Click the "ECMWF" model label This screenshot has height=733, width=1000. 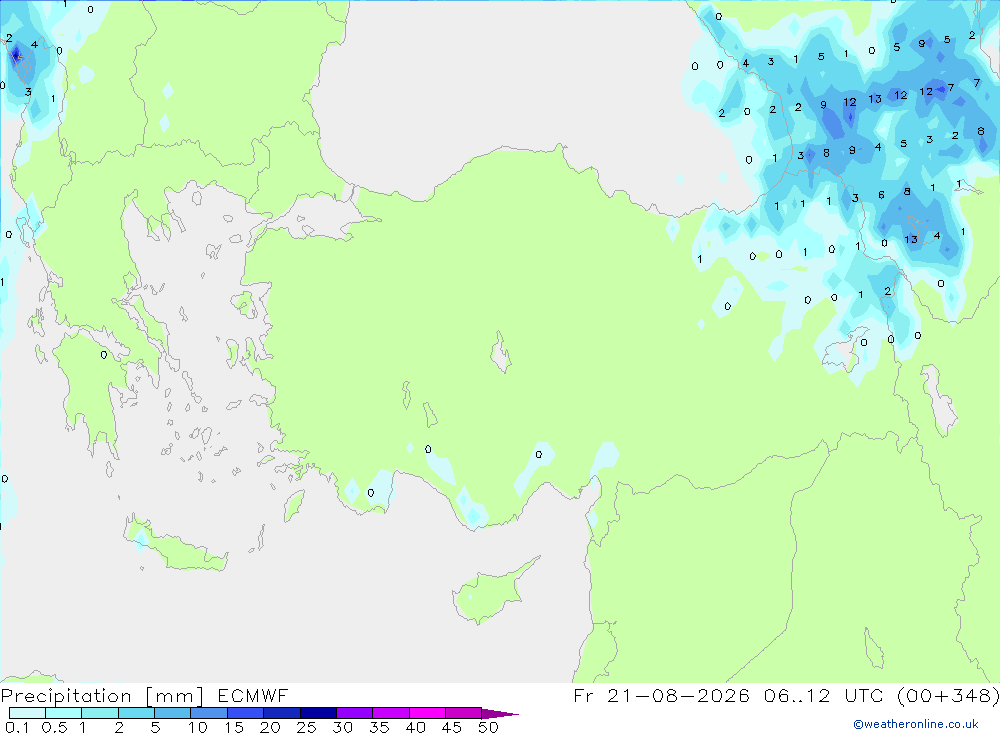pos(253,695)
